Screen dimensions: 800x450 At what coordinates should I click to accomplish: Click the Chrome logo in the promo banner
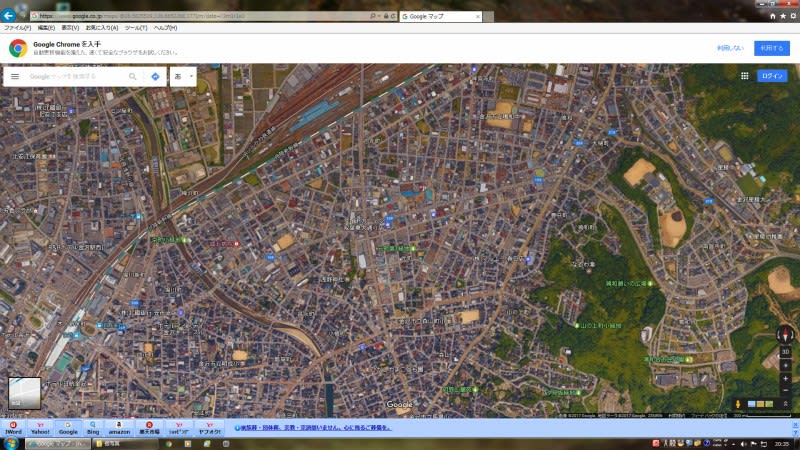tap(18, 48)
